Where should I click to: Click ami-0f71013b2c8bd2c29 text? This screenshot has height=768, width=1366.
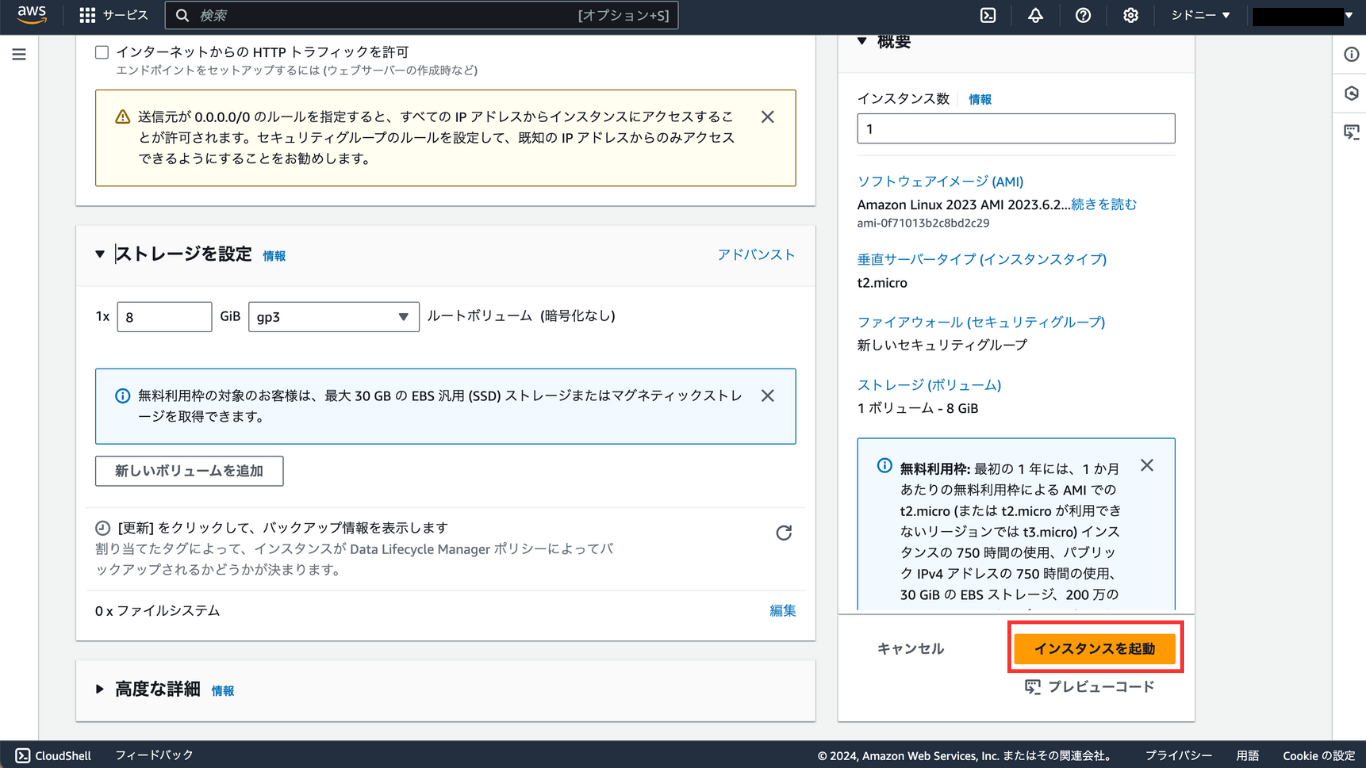pyautogui.click(x=923, y=223)
